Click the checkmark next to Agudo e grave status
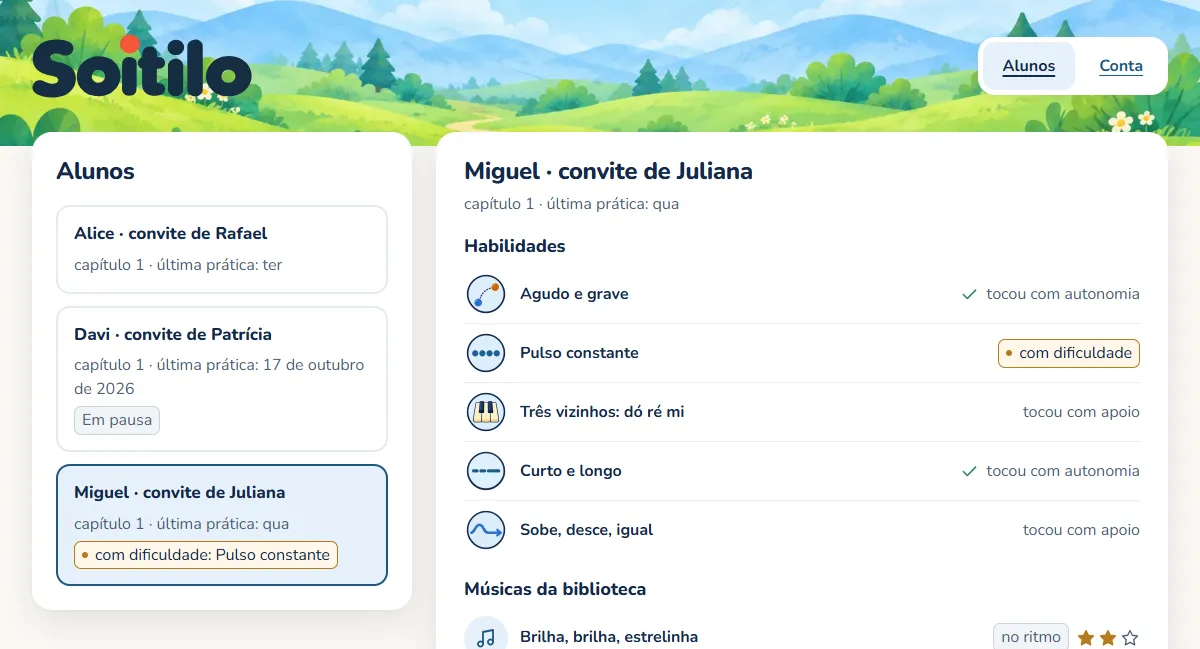 pos(969,294)
